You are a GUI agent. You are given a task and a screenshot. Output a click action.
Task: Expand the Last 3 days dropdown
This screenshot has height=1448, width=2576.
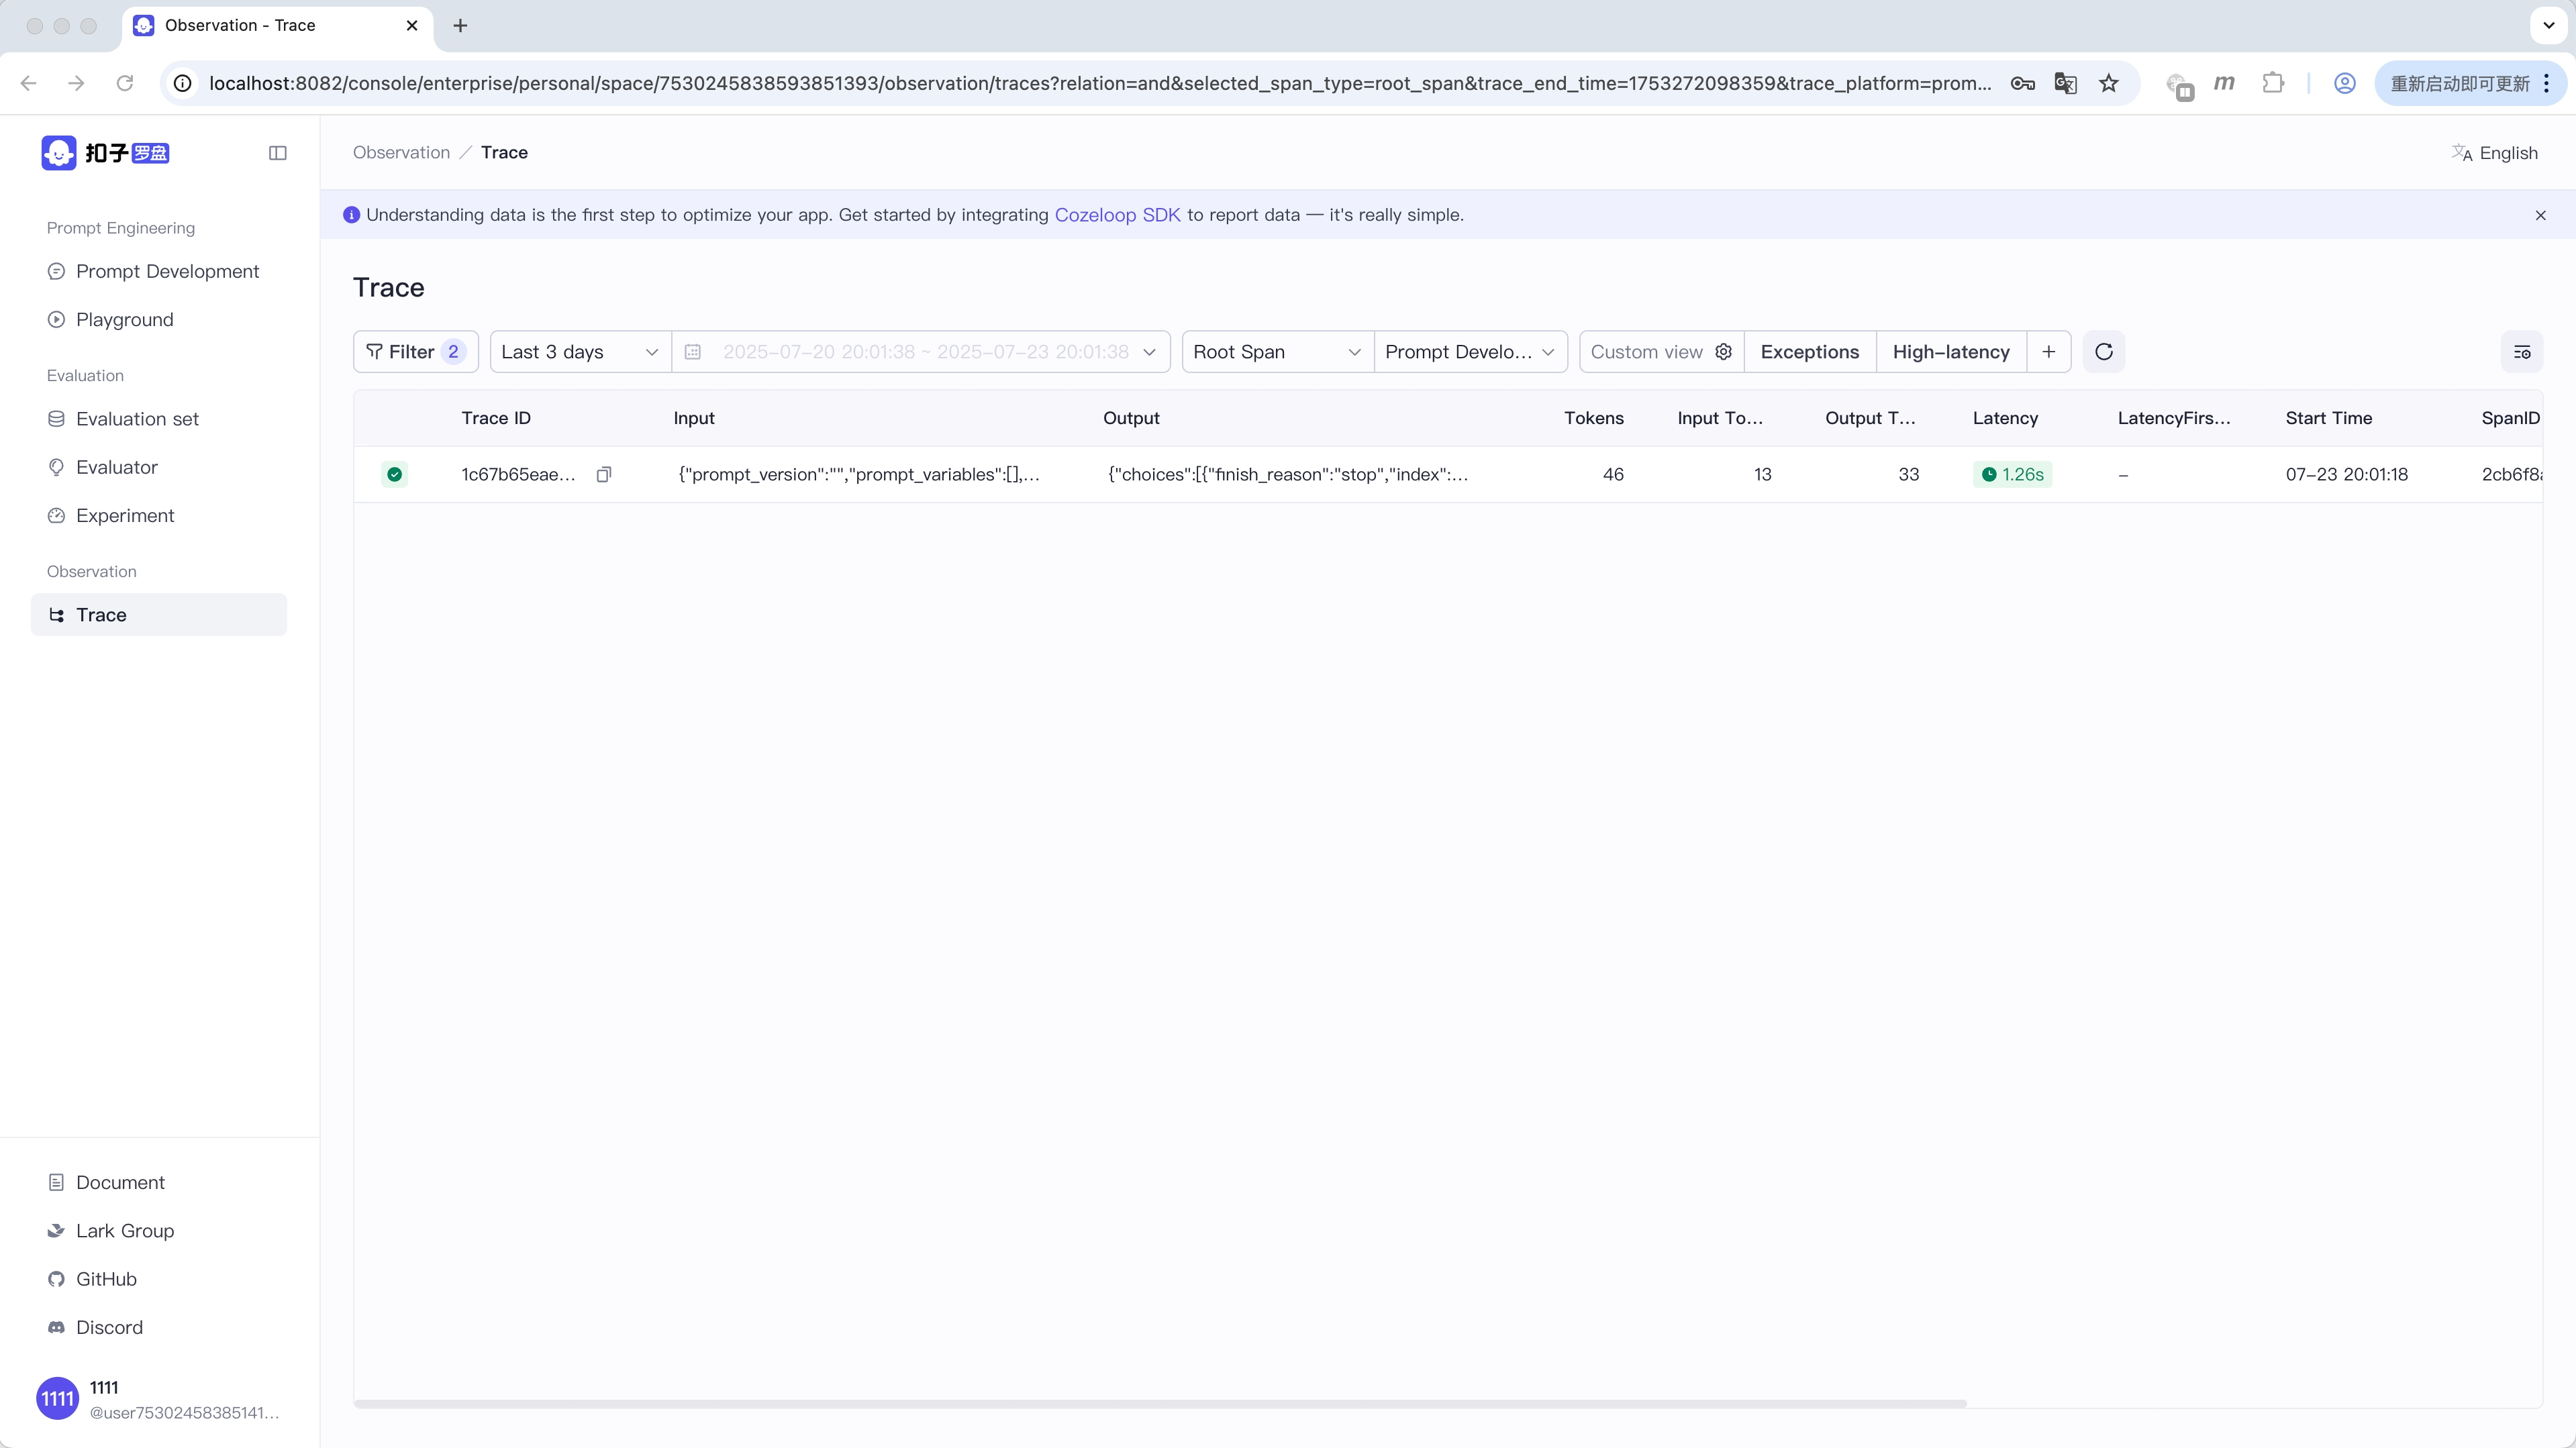(x=579, y=352)
